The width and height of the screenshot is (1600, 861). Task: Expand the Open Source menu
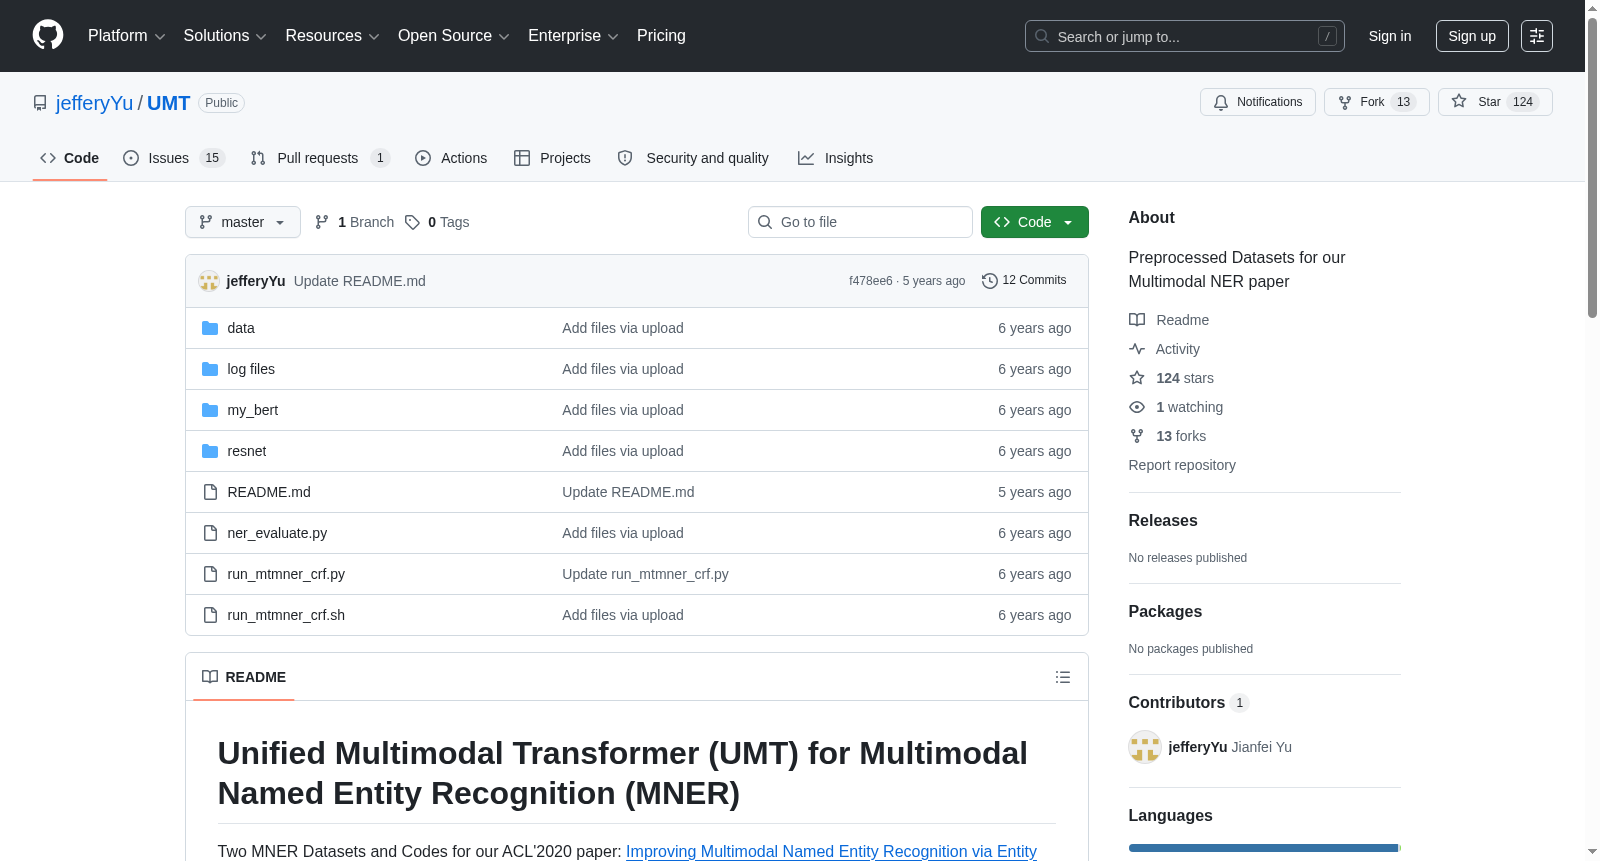[x=454, y=36]
